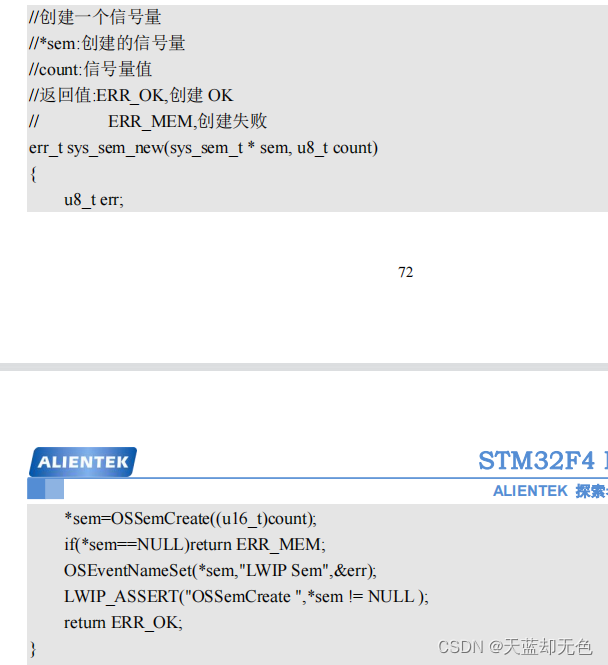Image resolution: width=608 pixels, height=665 pixels.
Task: Click the ERR_OK return-value comment line
Action: tap(131, 95)
